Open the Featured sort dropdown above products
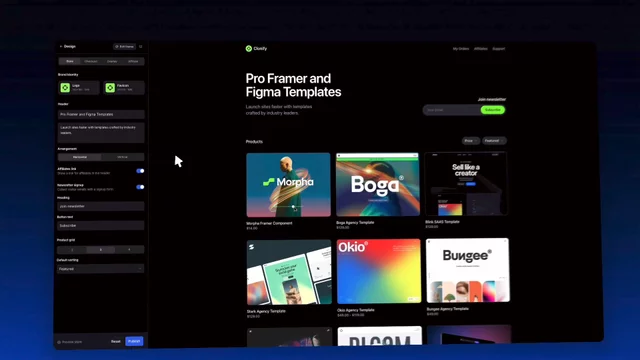Viewport: 640px width, 360px height. 494,141
